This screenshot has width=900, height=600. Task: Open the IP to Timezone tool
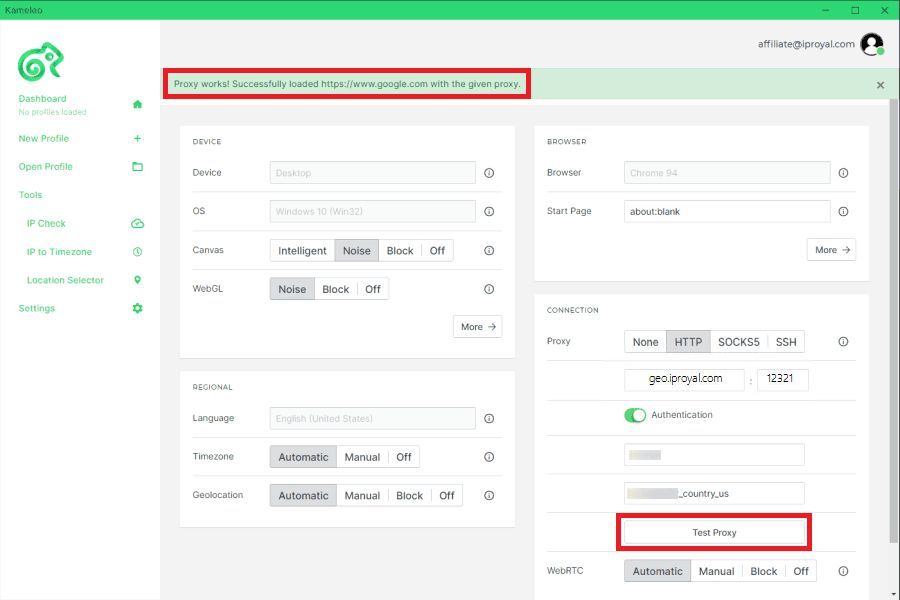coord(59,251)
